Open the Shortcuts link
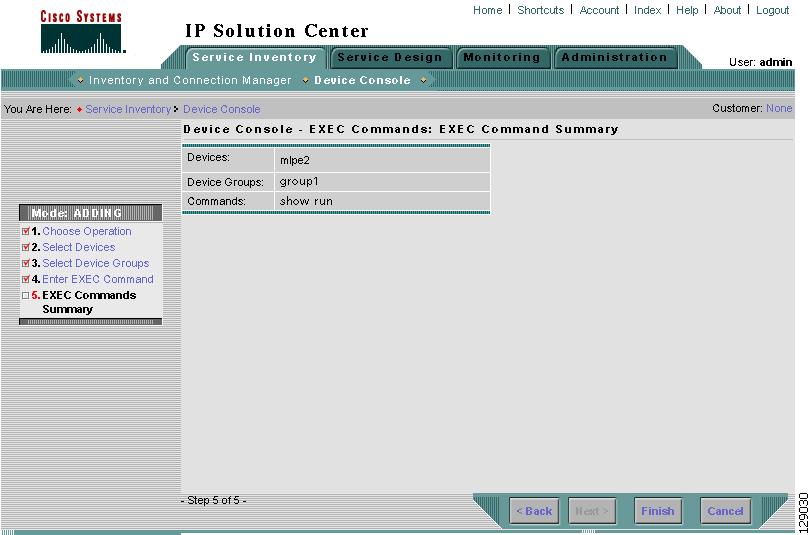Viewport: 809px width, 535px height. (541, 10)
